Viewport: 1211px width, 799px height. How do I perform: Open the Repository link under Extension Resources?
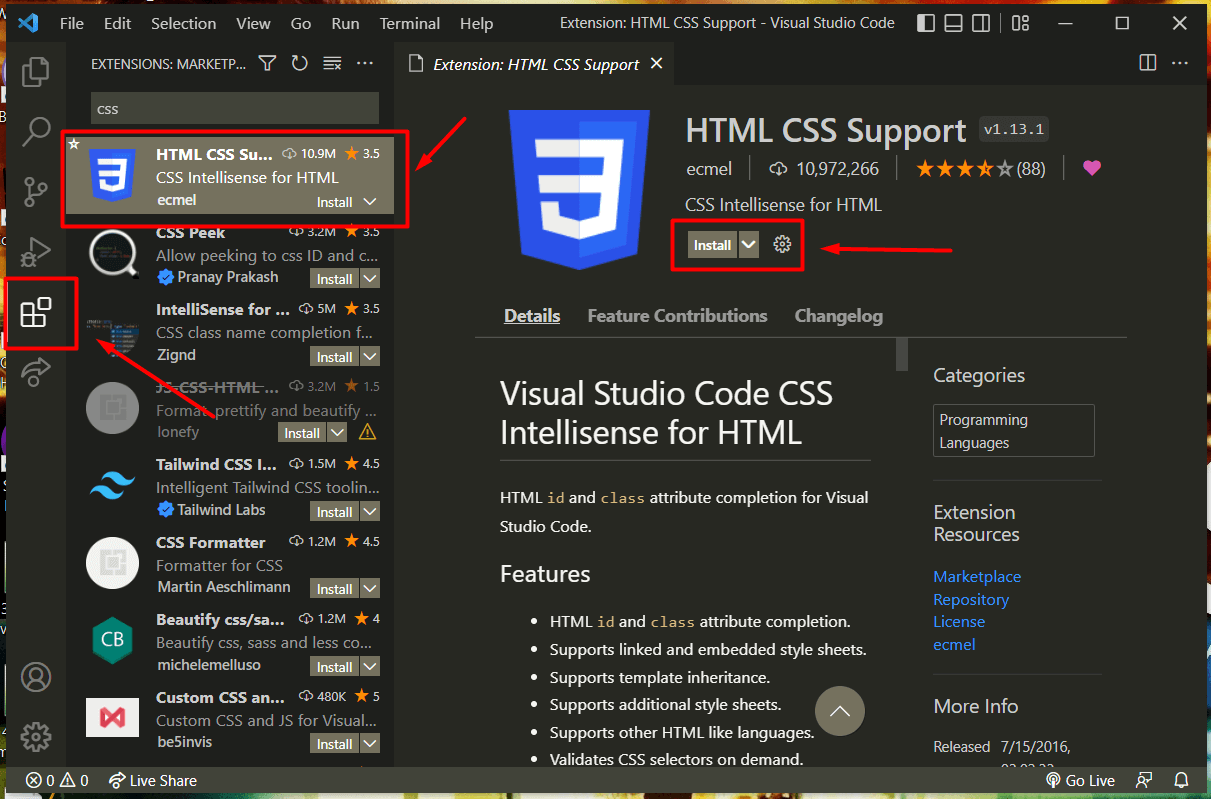(970, 599)
